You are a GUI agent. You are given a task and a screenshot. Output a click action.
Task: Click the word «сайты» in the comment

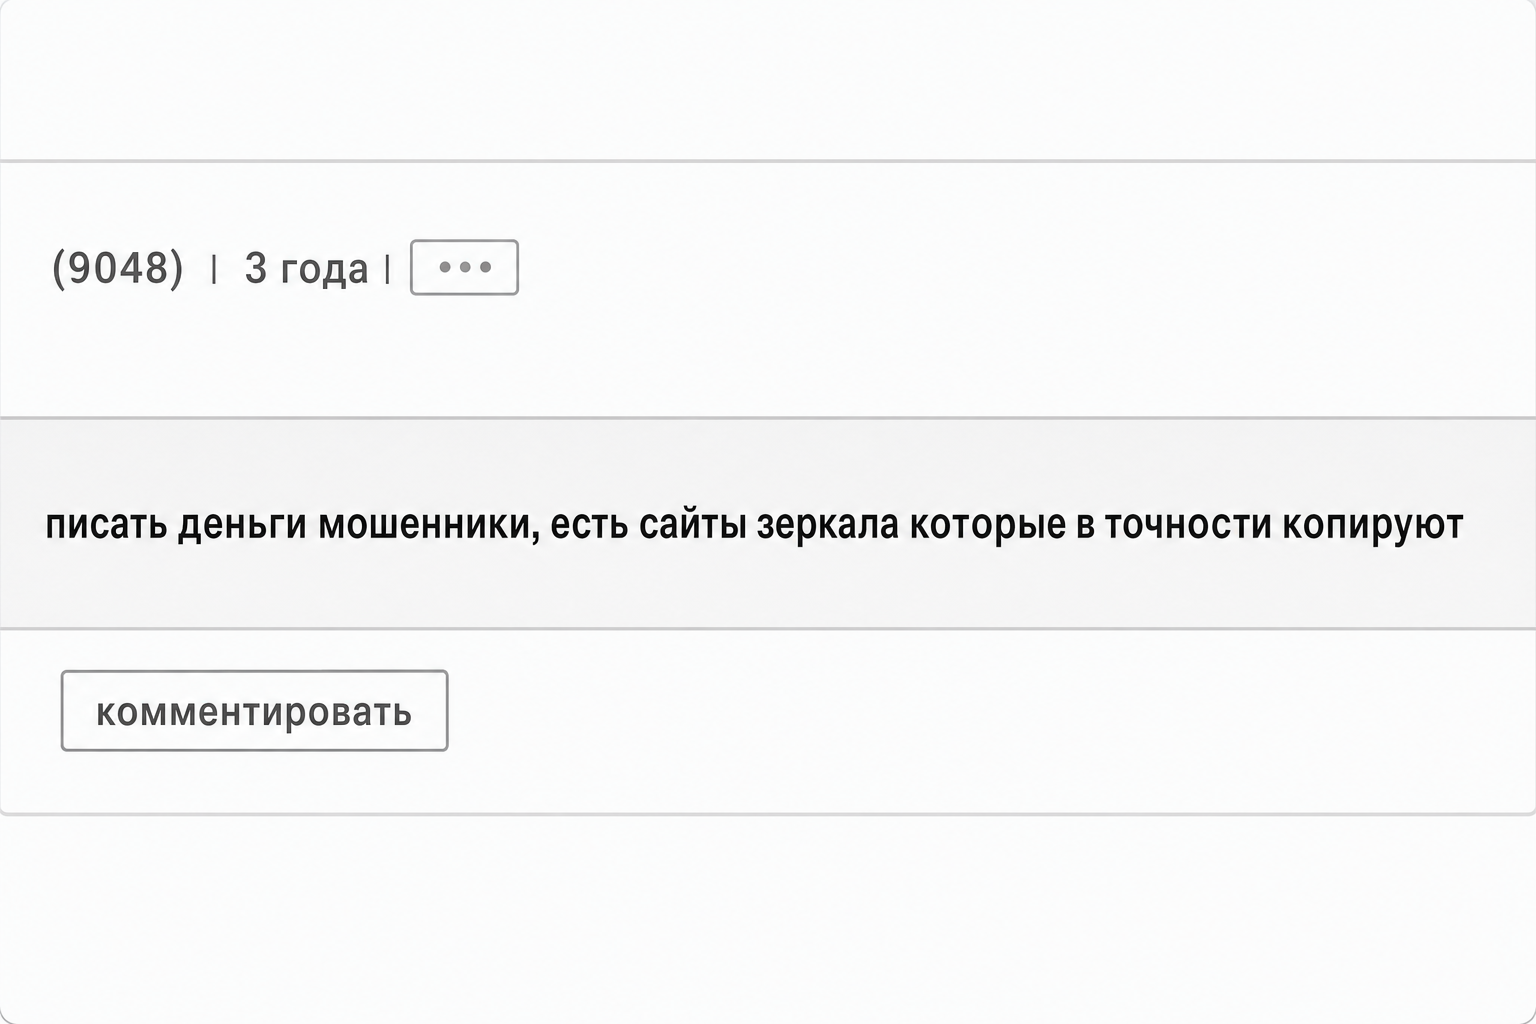(692, 524)
